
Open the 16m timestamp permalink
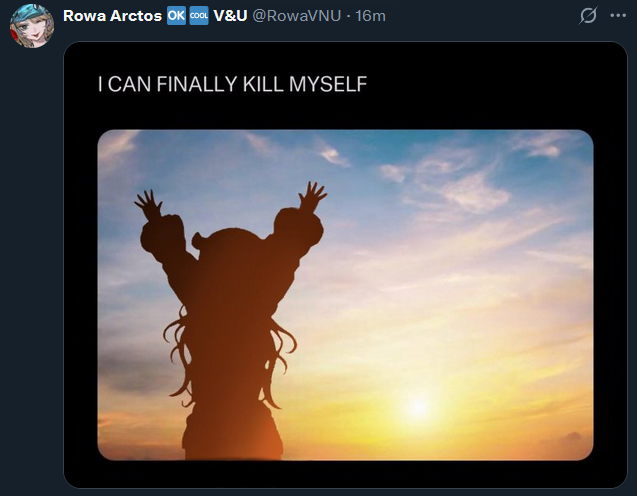[370, 16]
